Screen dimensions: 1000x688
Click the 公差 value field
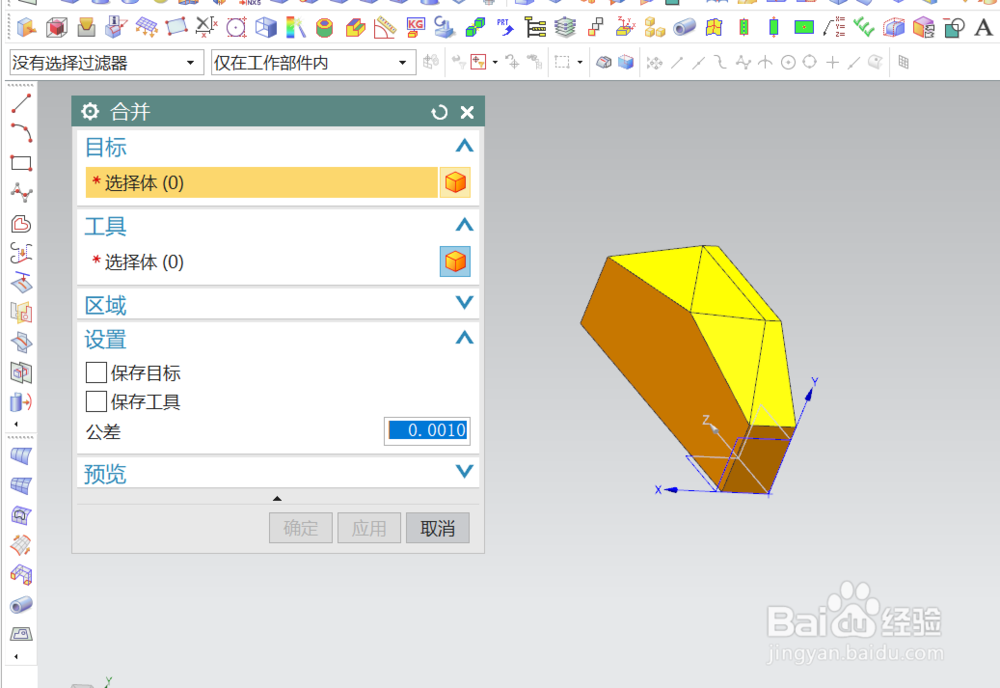(x=427, y=430)
